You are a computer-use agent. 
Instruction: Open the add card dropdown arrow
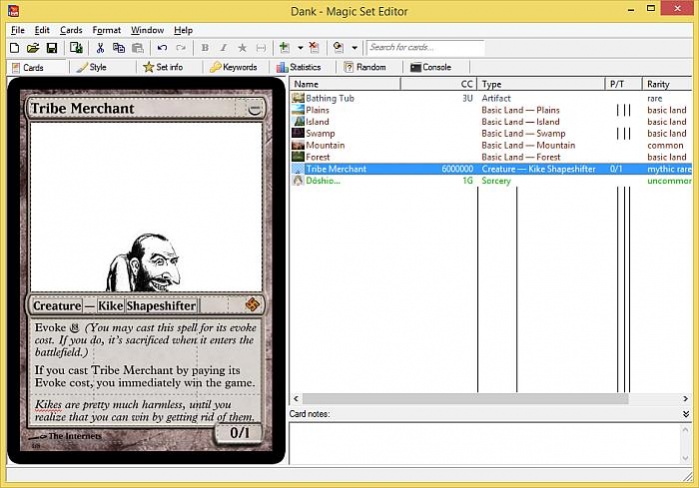pos(300,48)
